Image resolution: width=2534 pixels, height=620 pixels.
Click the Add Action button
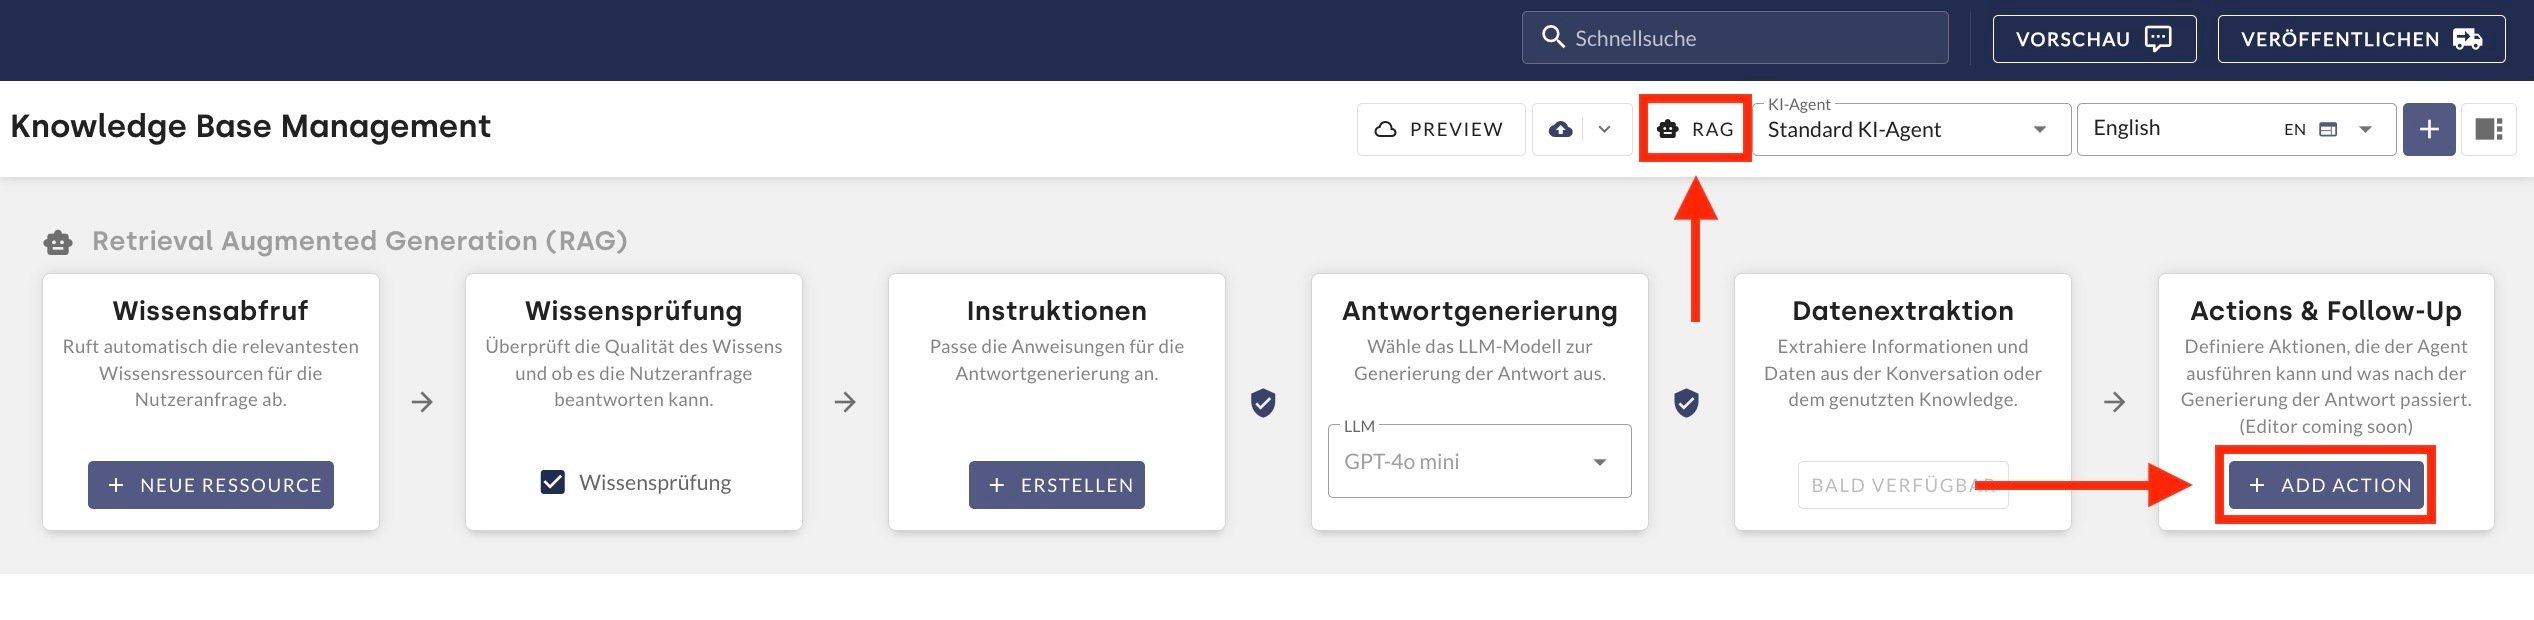[x=2326, y=485]
